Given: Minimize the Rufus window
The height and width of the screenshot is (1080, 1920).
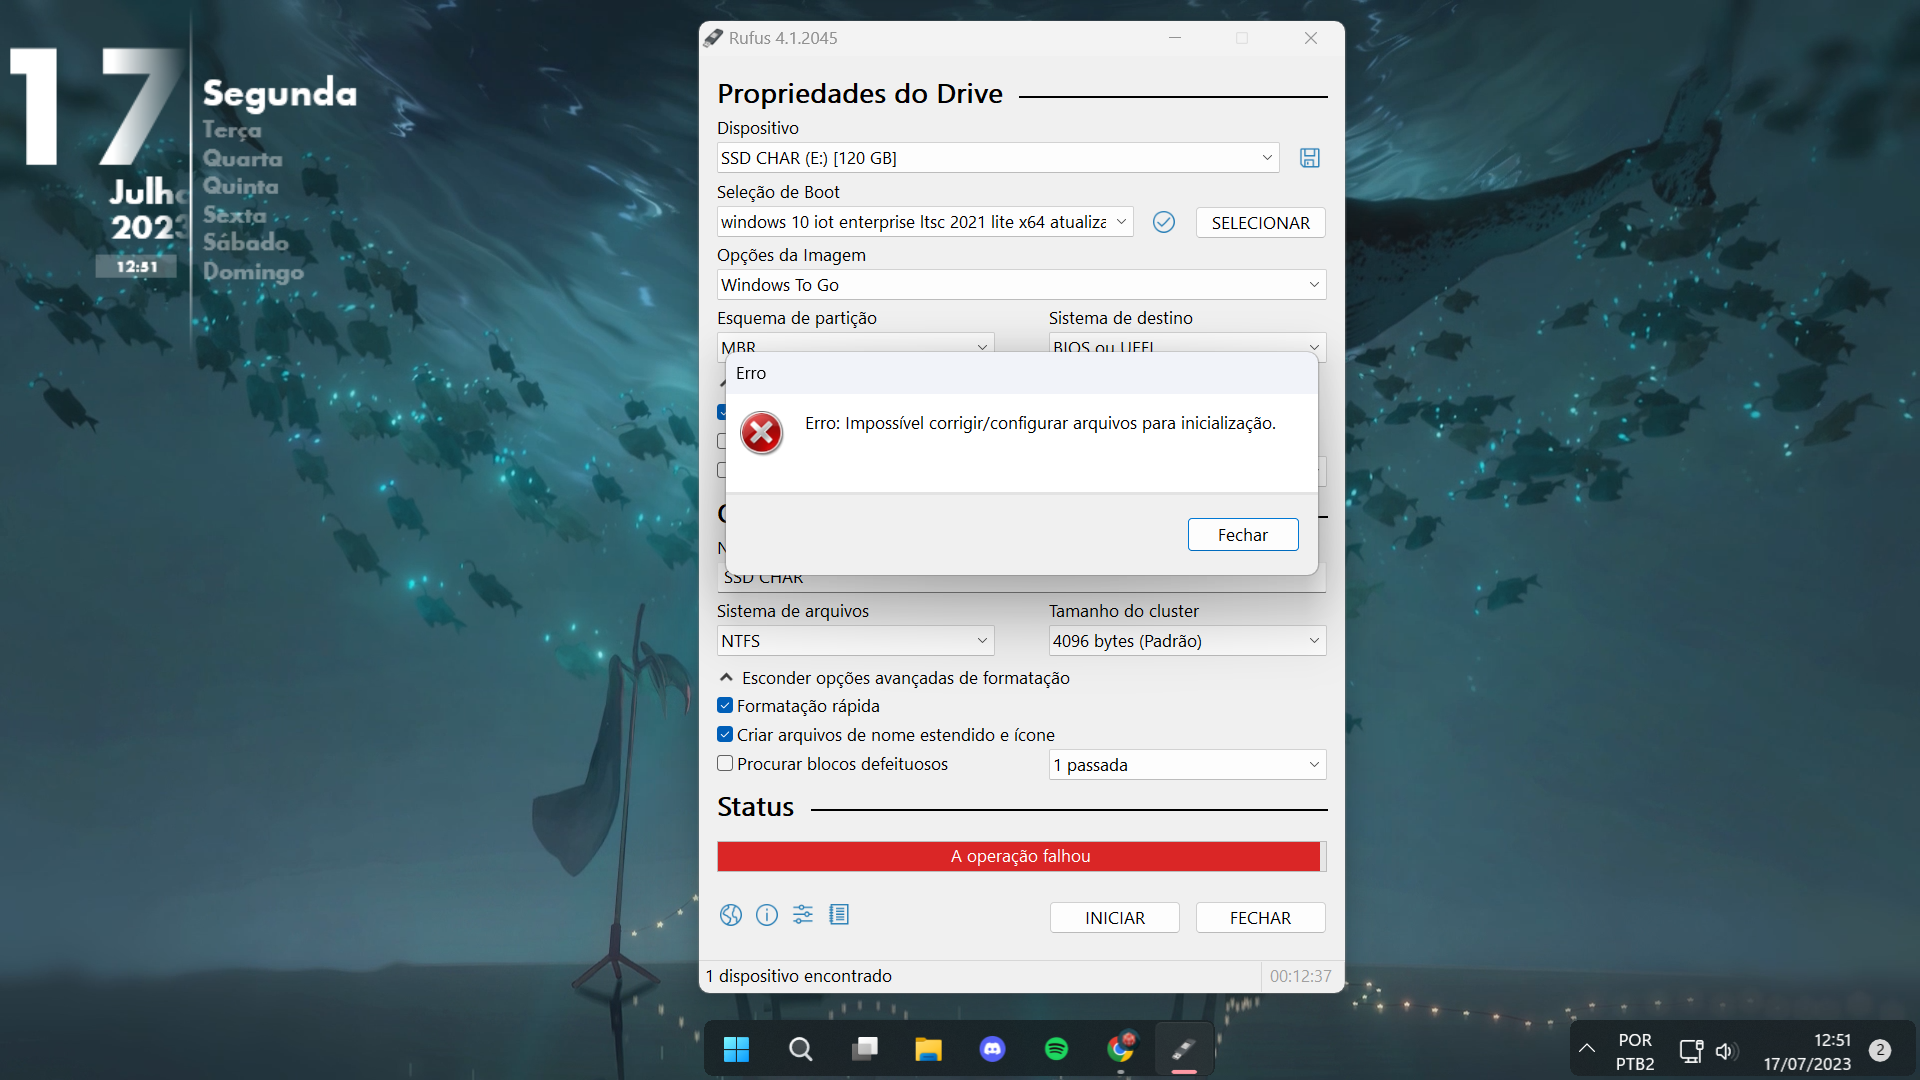Looking at the screenshot, I should [1175, 38].
